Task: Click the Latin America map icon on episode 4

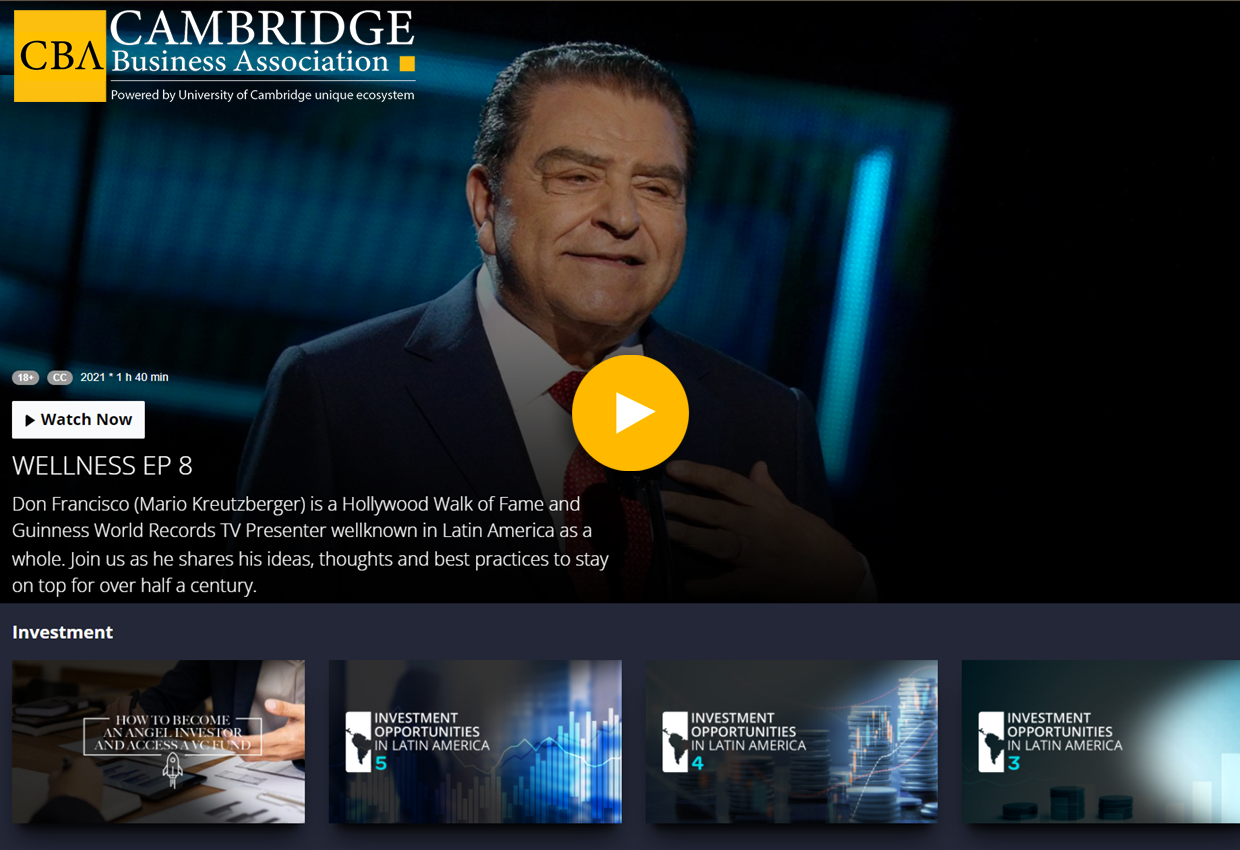Action: [675, 741]
